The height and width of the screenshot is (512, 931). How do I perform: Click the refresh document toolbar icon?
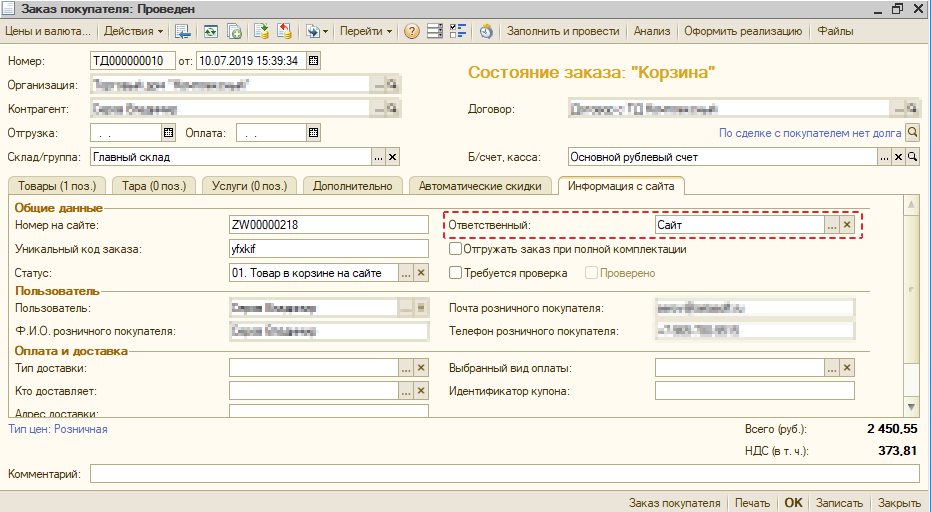point(211,31)
